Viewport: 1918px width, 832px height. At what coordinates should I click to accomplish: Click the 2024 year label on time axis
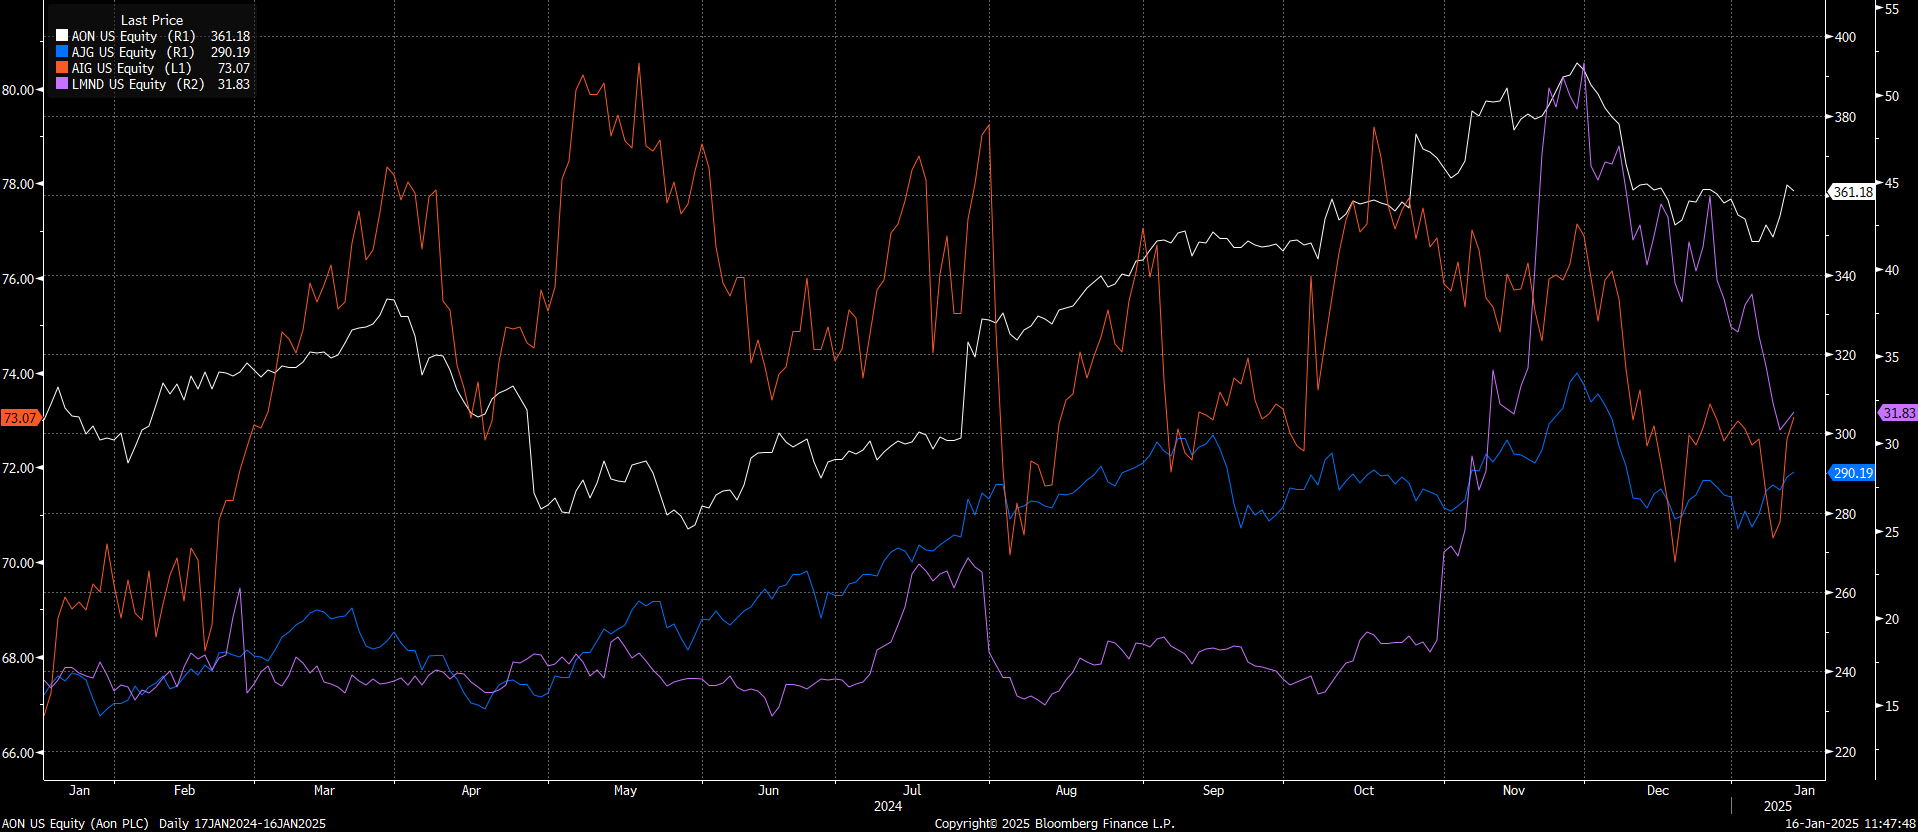(x=888, y=806)
